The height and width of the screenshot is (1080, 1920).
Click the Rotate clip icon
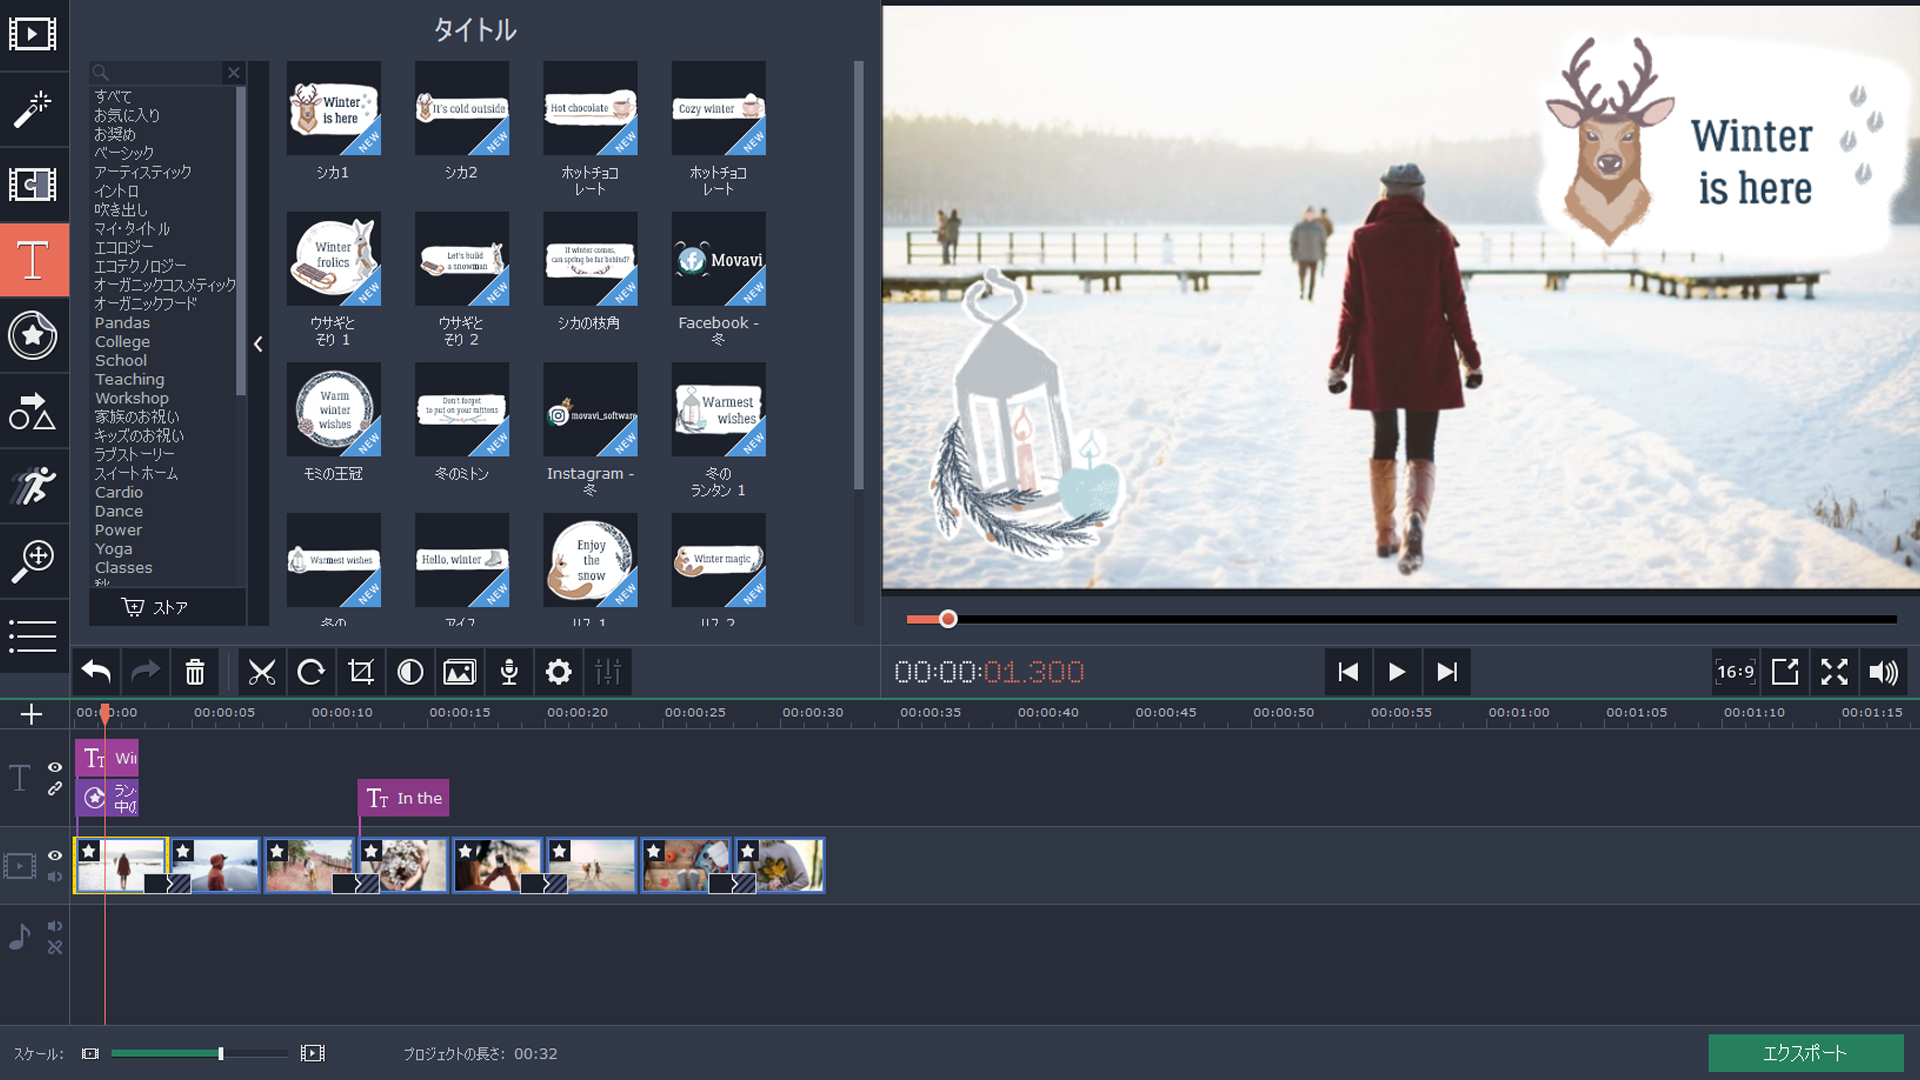coord(311,672)
